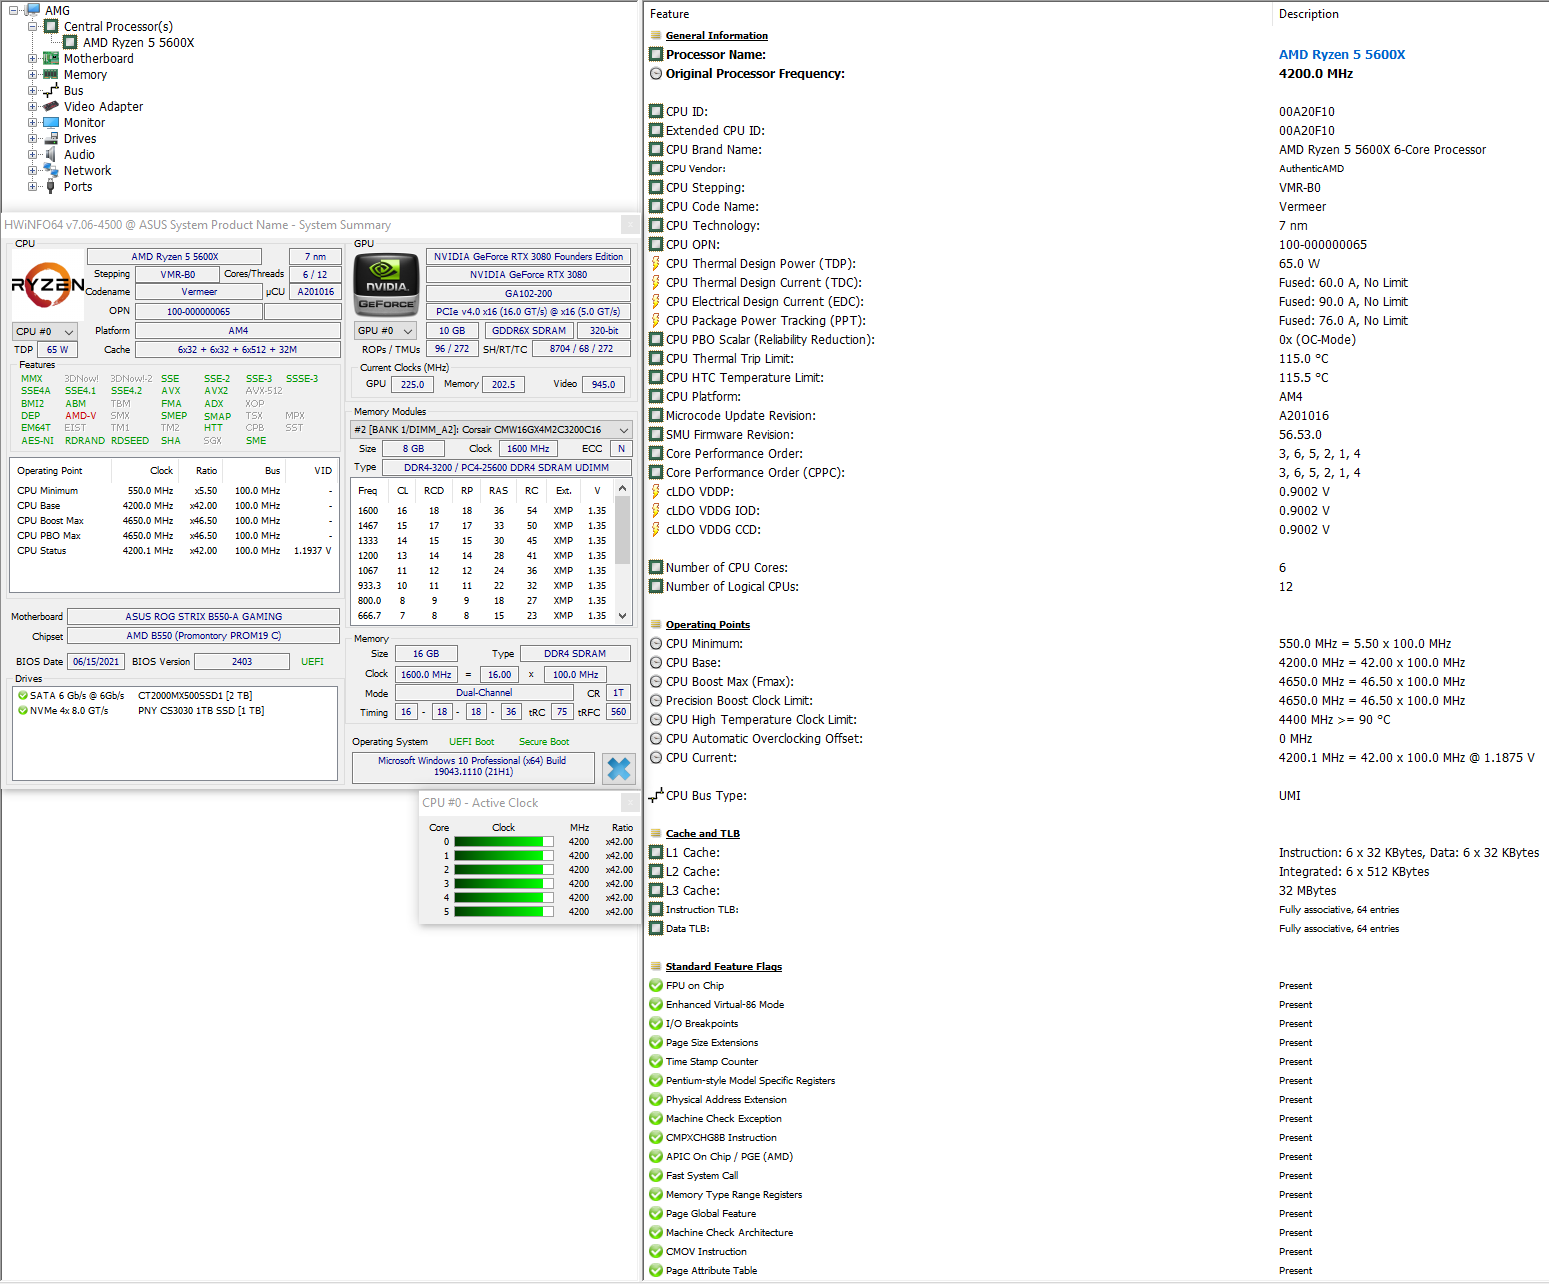Select AMD Ryzen 5 5600X in the device tree

(139, 43)
